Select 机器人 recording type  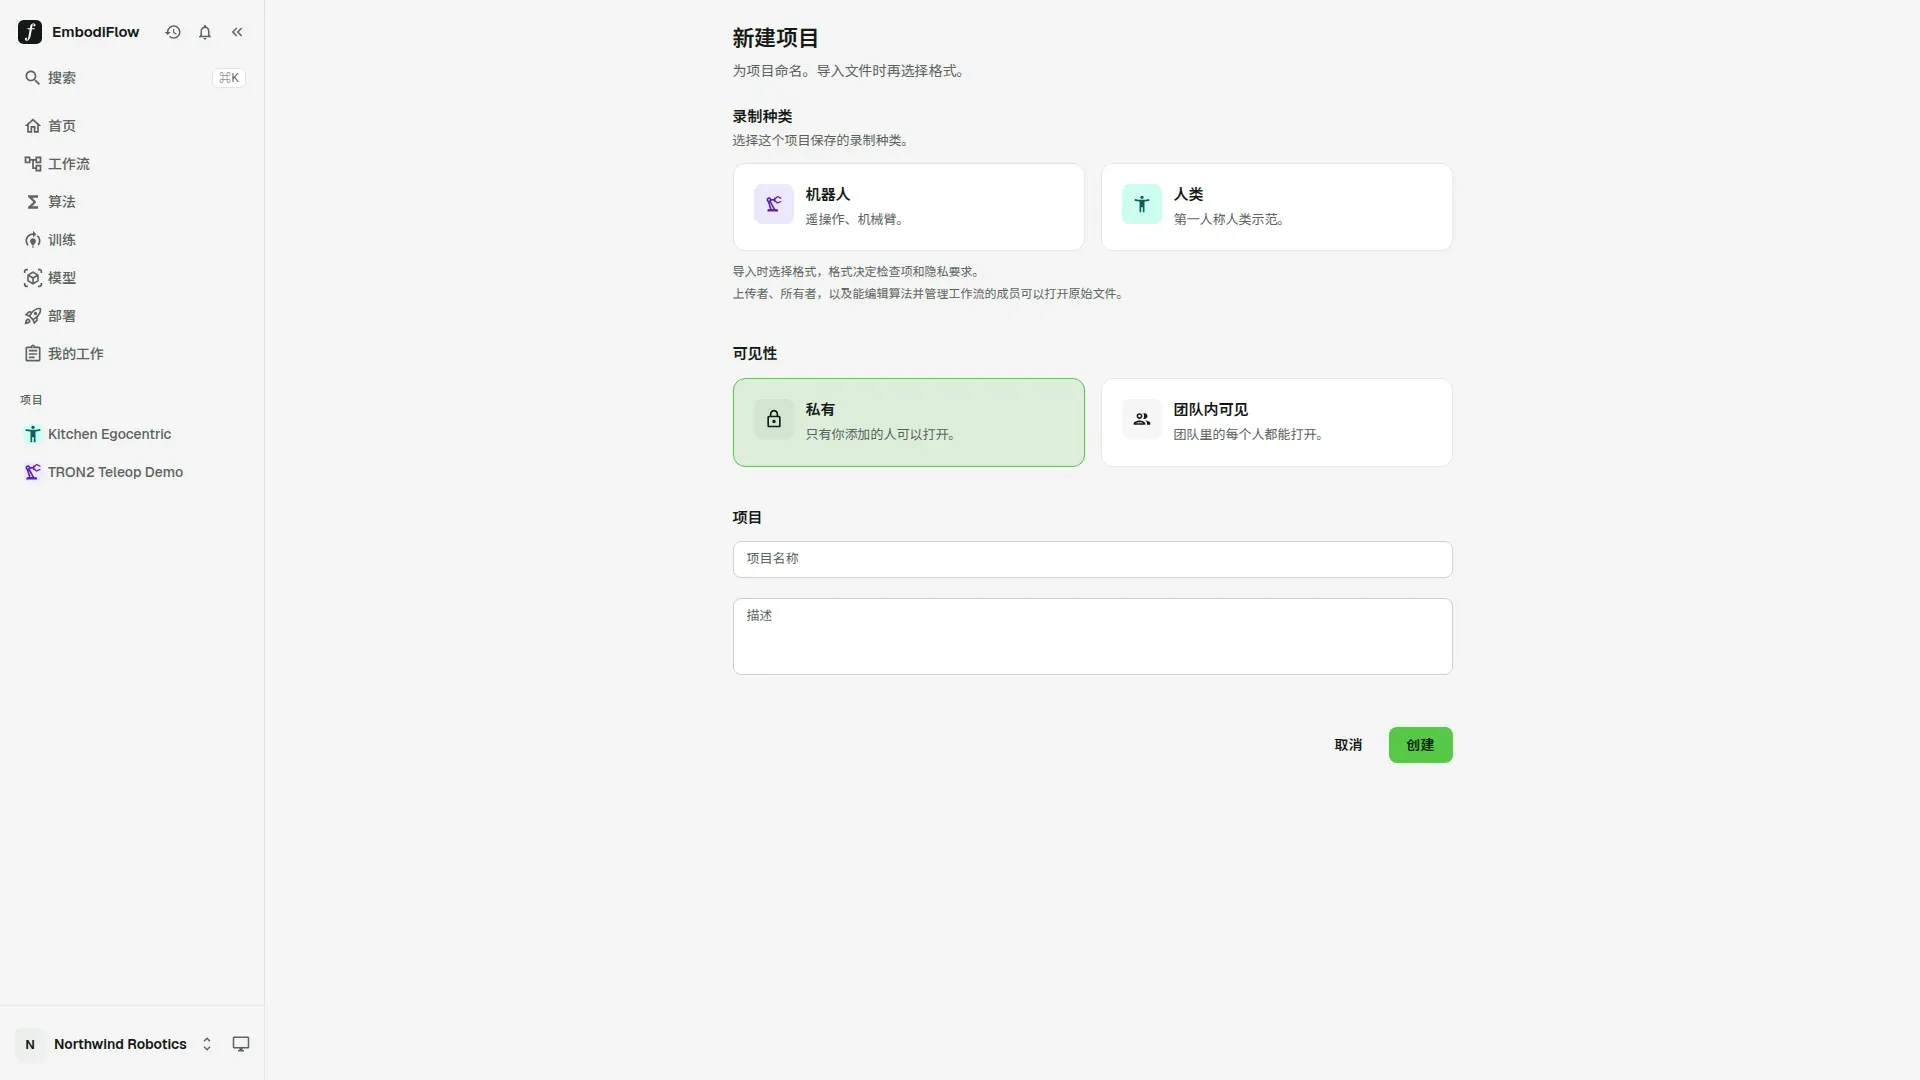pyautogui.click(x=909, y=207)
